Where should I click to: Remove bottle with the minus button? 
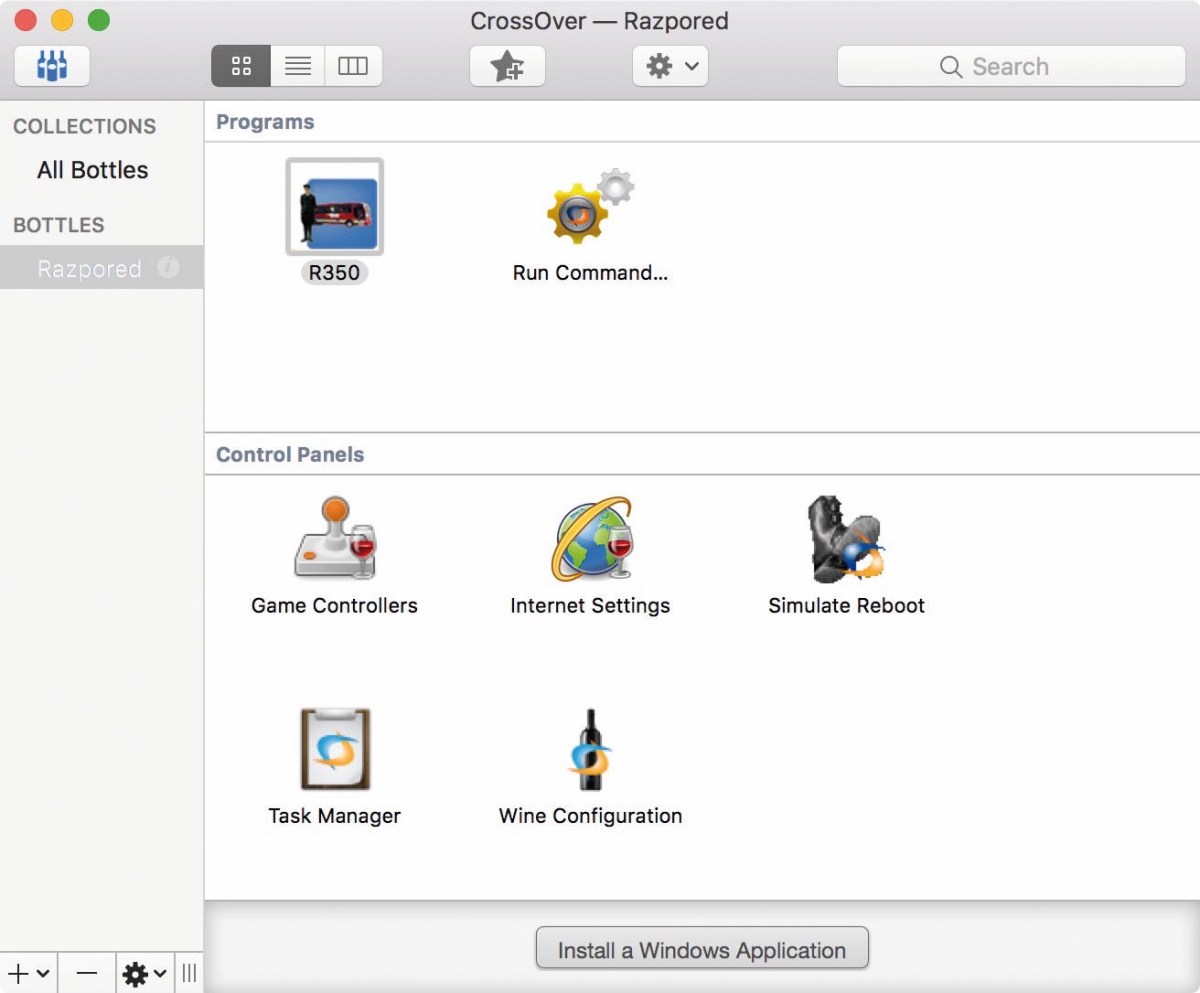87,973
